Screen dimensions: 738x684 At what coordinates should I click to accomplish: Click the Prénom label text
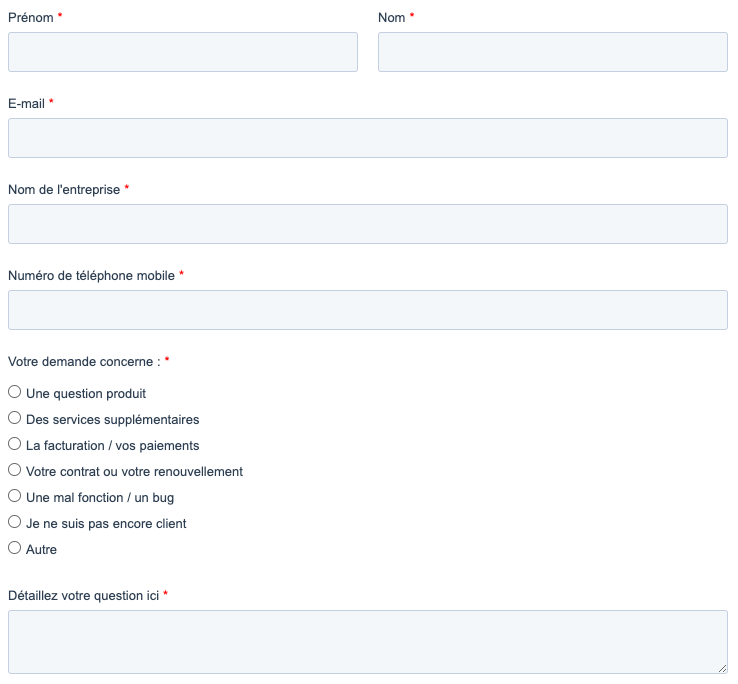pos(31,17)
